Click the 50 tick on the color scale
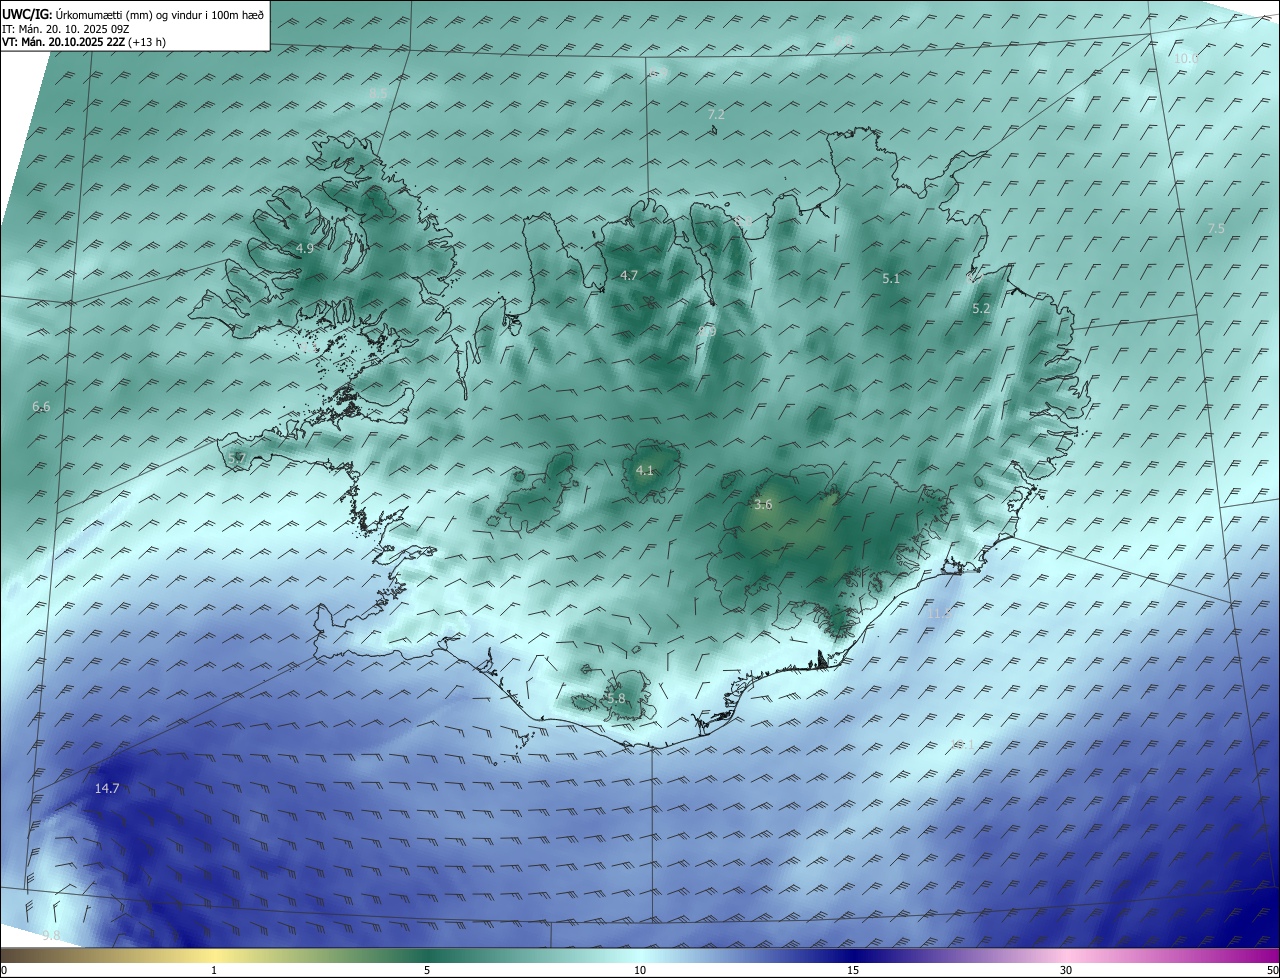This screenshot has width=1280, height=978. coord(1272,970)
